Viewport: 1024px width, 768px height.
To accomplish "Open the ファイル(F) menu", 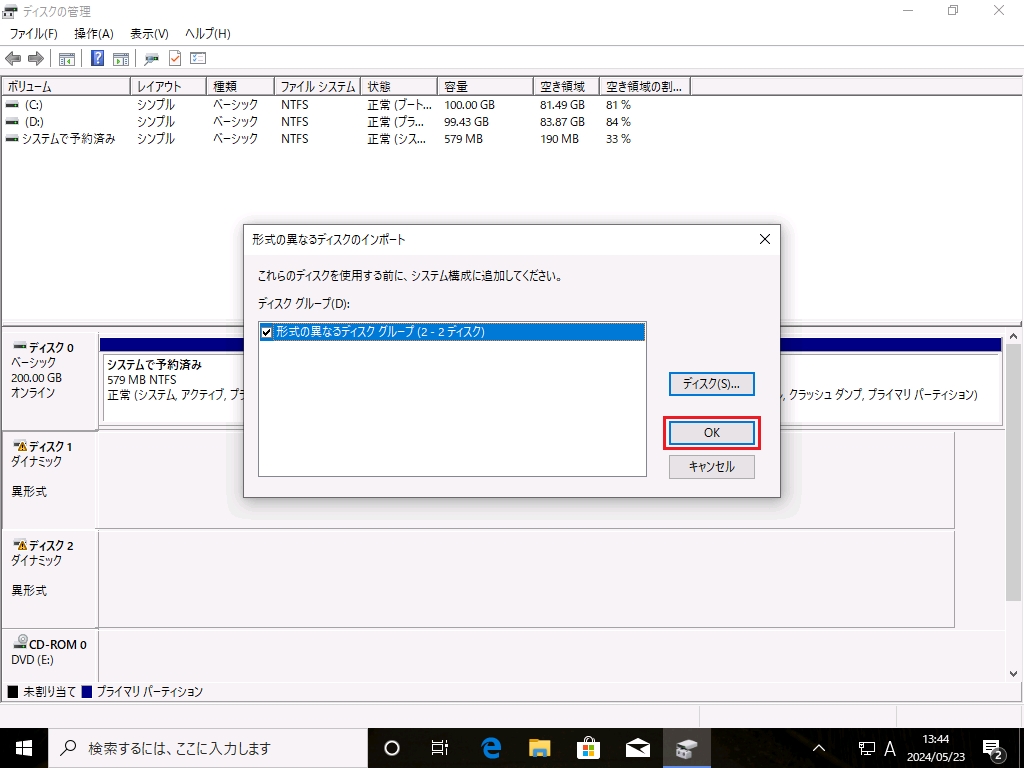I will [33, 33].
